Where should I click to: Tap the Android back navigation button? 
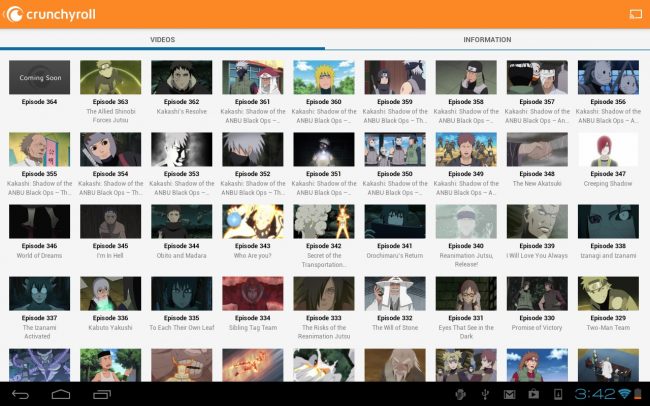pyautogui.click(x=20, y=394)
